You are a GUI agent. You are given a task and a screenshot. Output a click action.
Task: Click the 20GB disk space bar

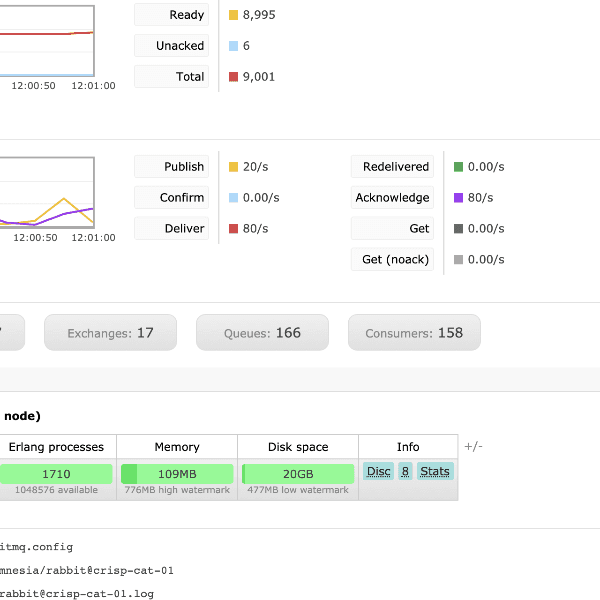pos(297,473)
